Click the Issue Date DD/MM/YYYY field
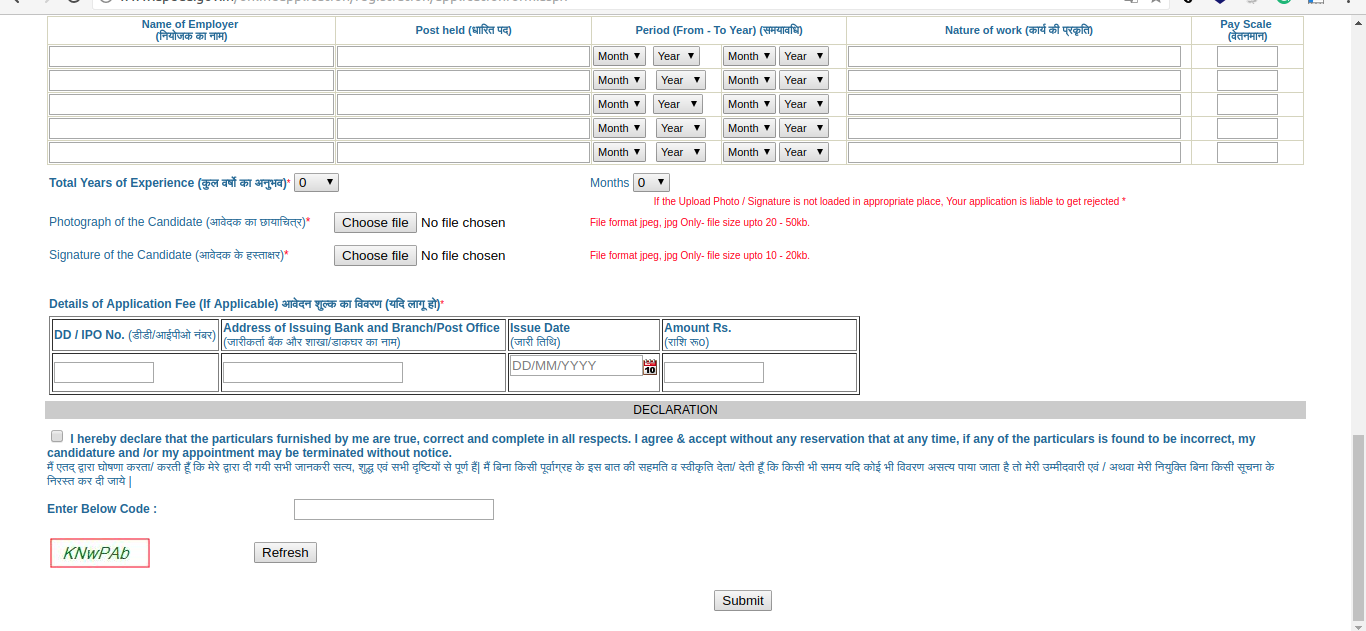This screenshot has height=631, width=1366. tap(576, 366)
